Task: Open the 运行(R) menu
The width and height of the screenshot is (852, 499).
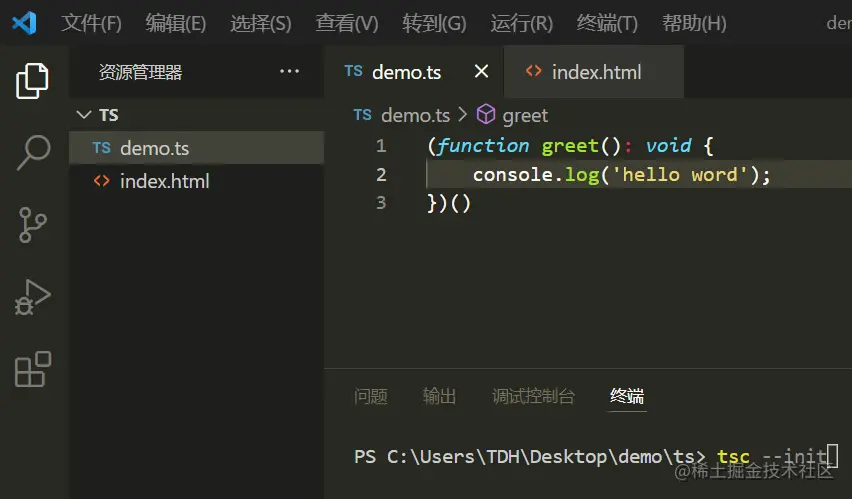Action: [522, 23]
